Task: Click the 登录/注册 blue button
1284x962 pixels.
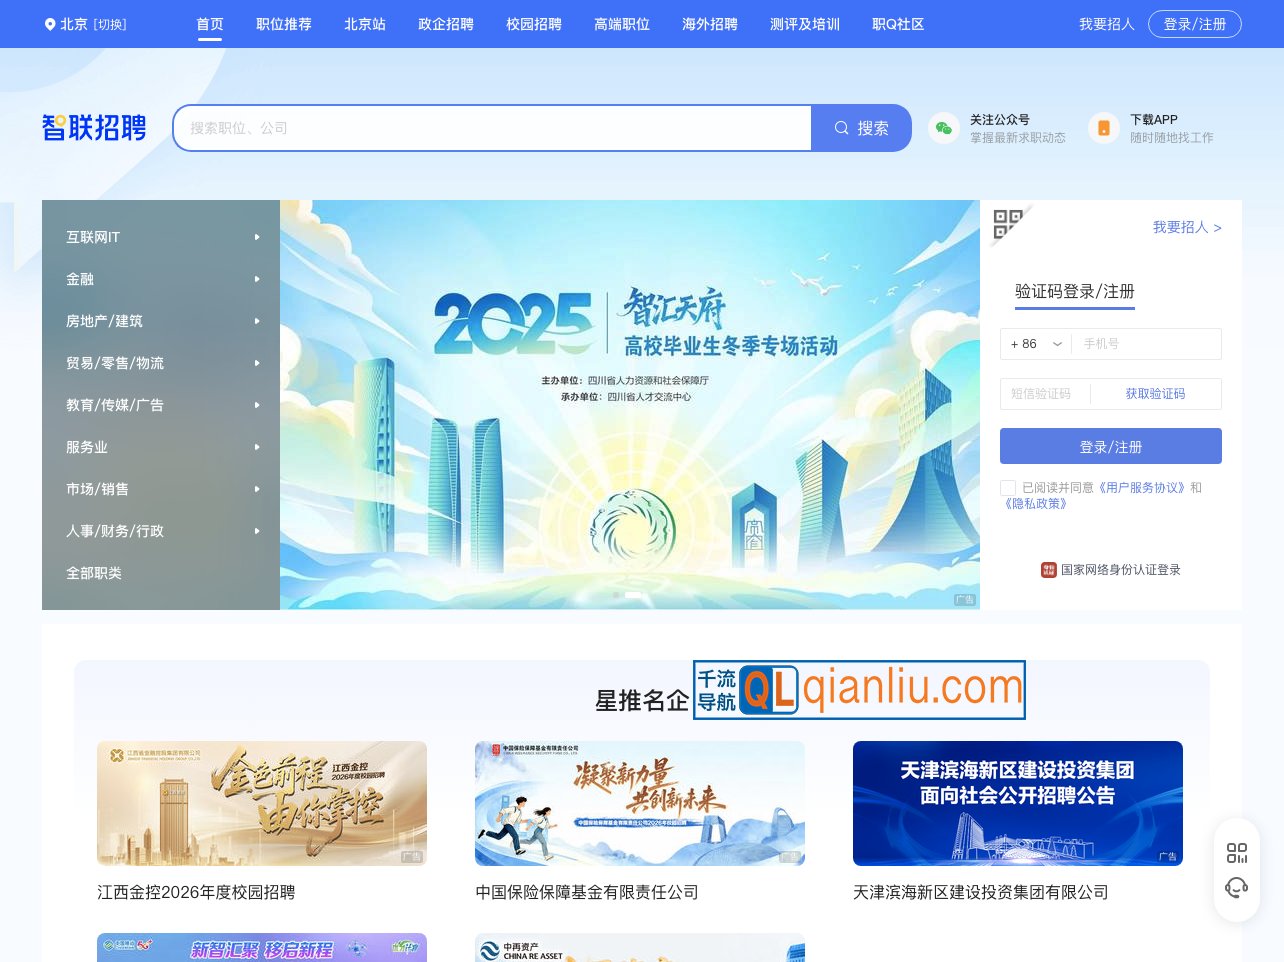Action: (1110, 446)
